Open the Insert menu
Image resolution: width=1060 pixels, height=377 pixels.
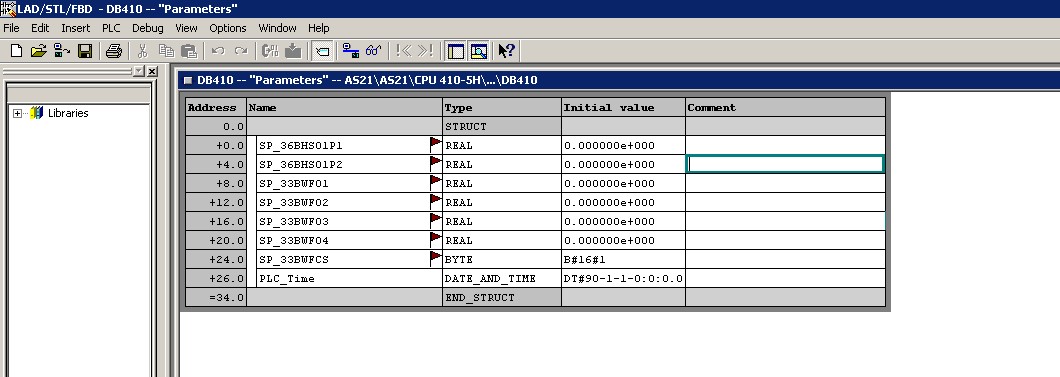pyautogui.click(x=76, y=28)
